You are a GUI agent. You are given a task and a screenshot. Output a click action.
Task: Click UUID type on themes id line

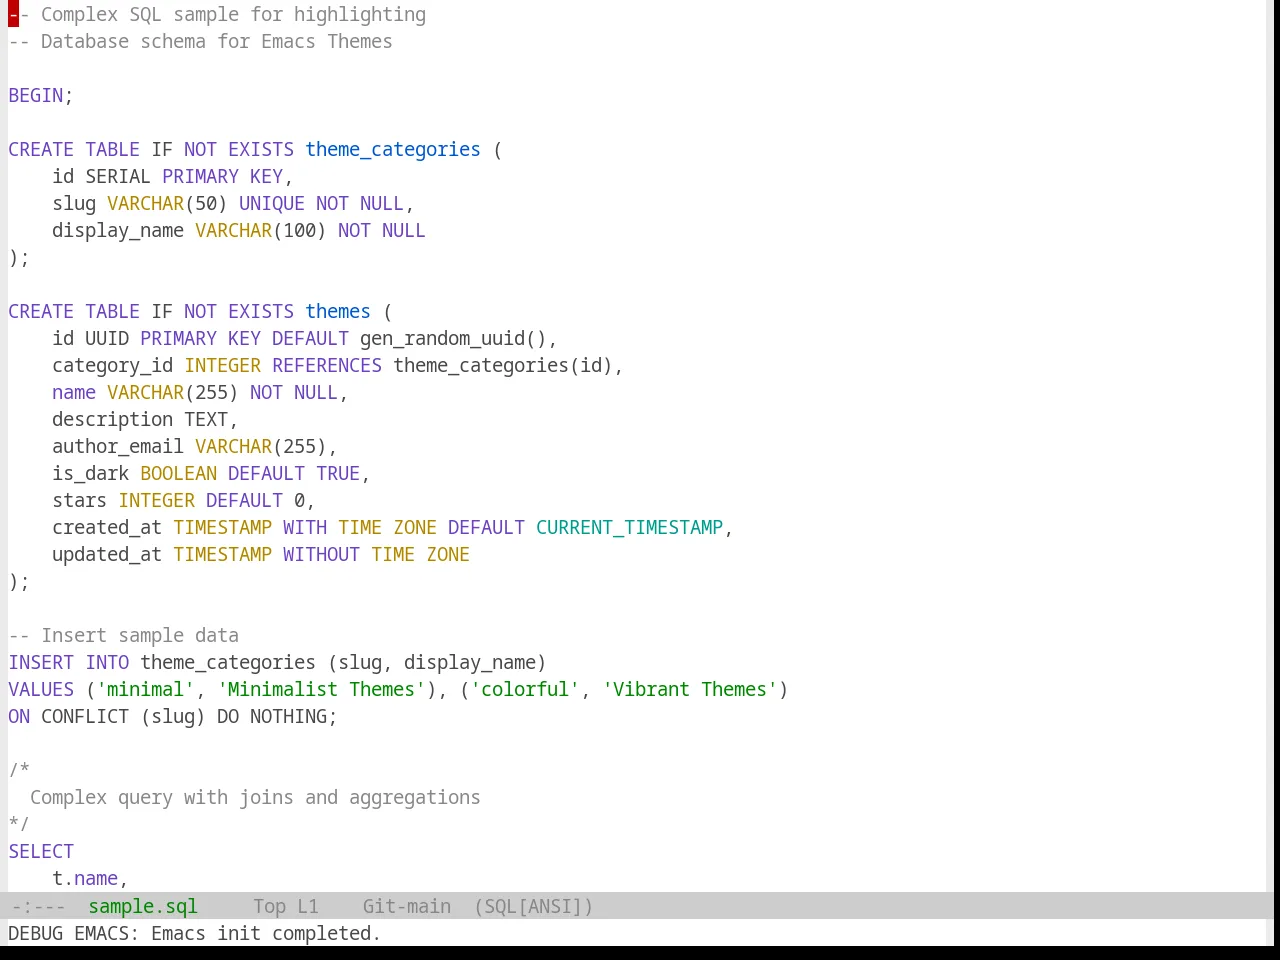107,338
